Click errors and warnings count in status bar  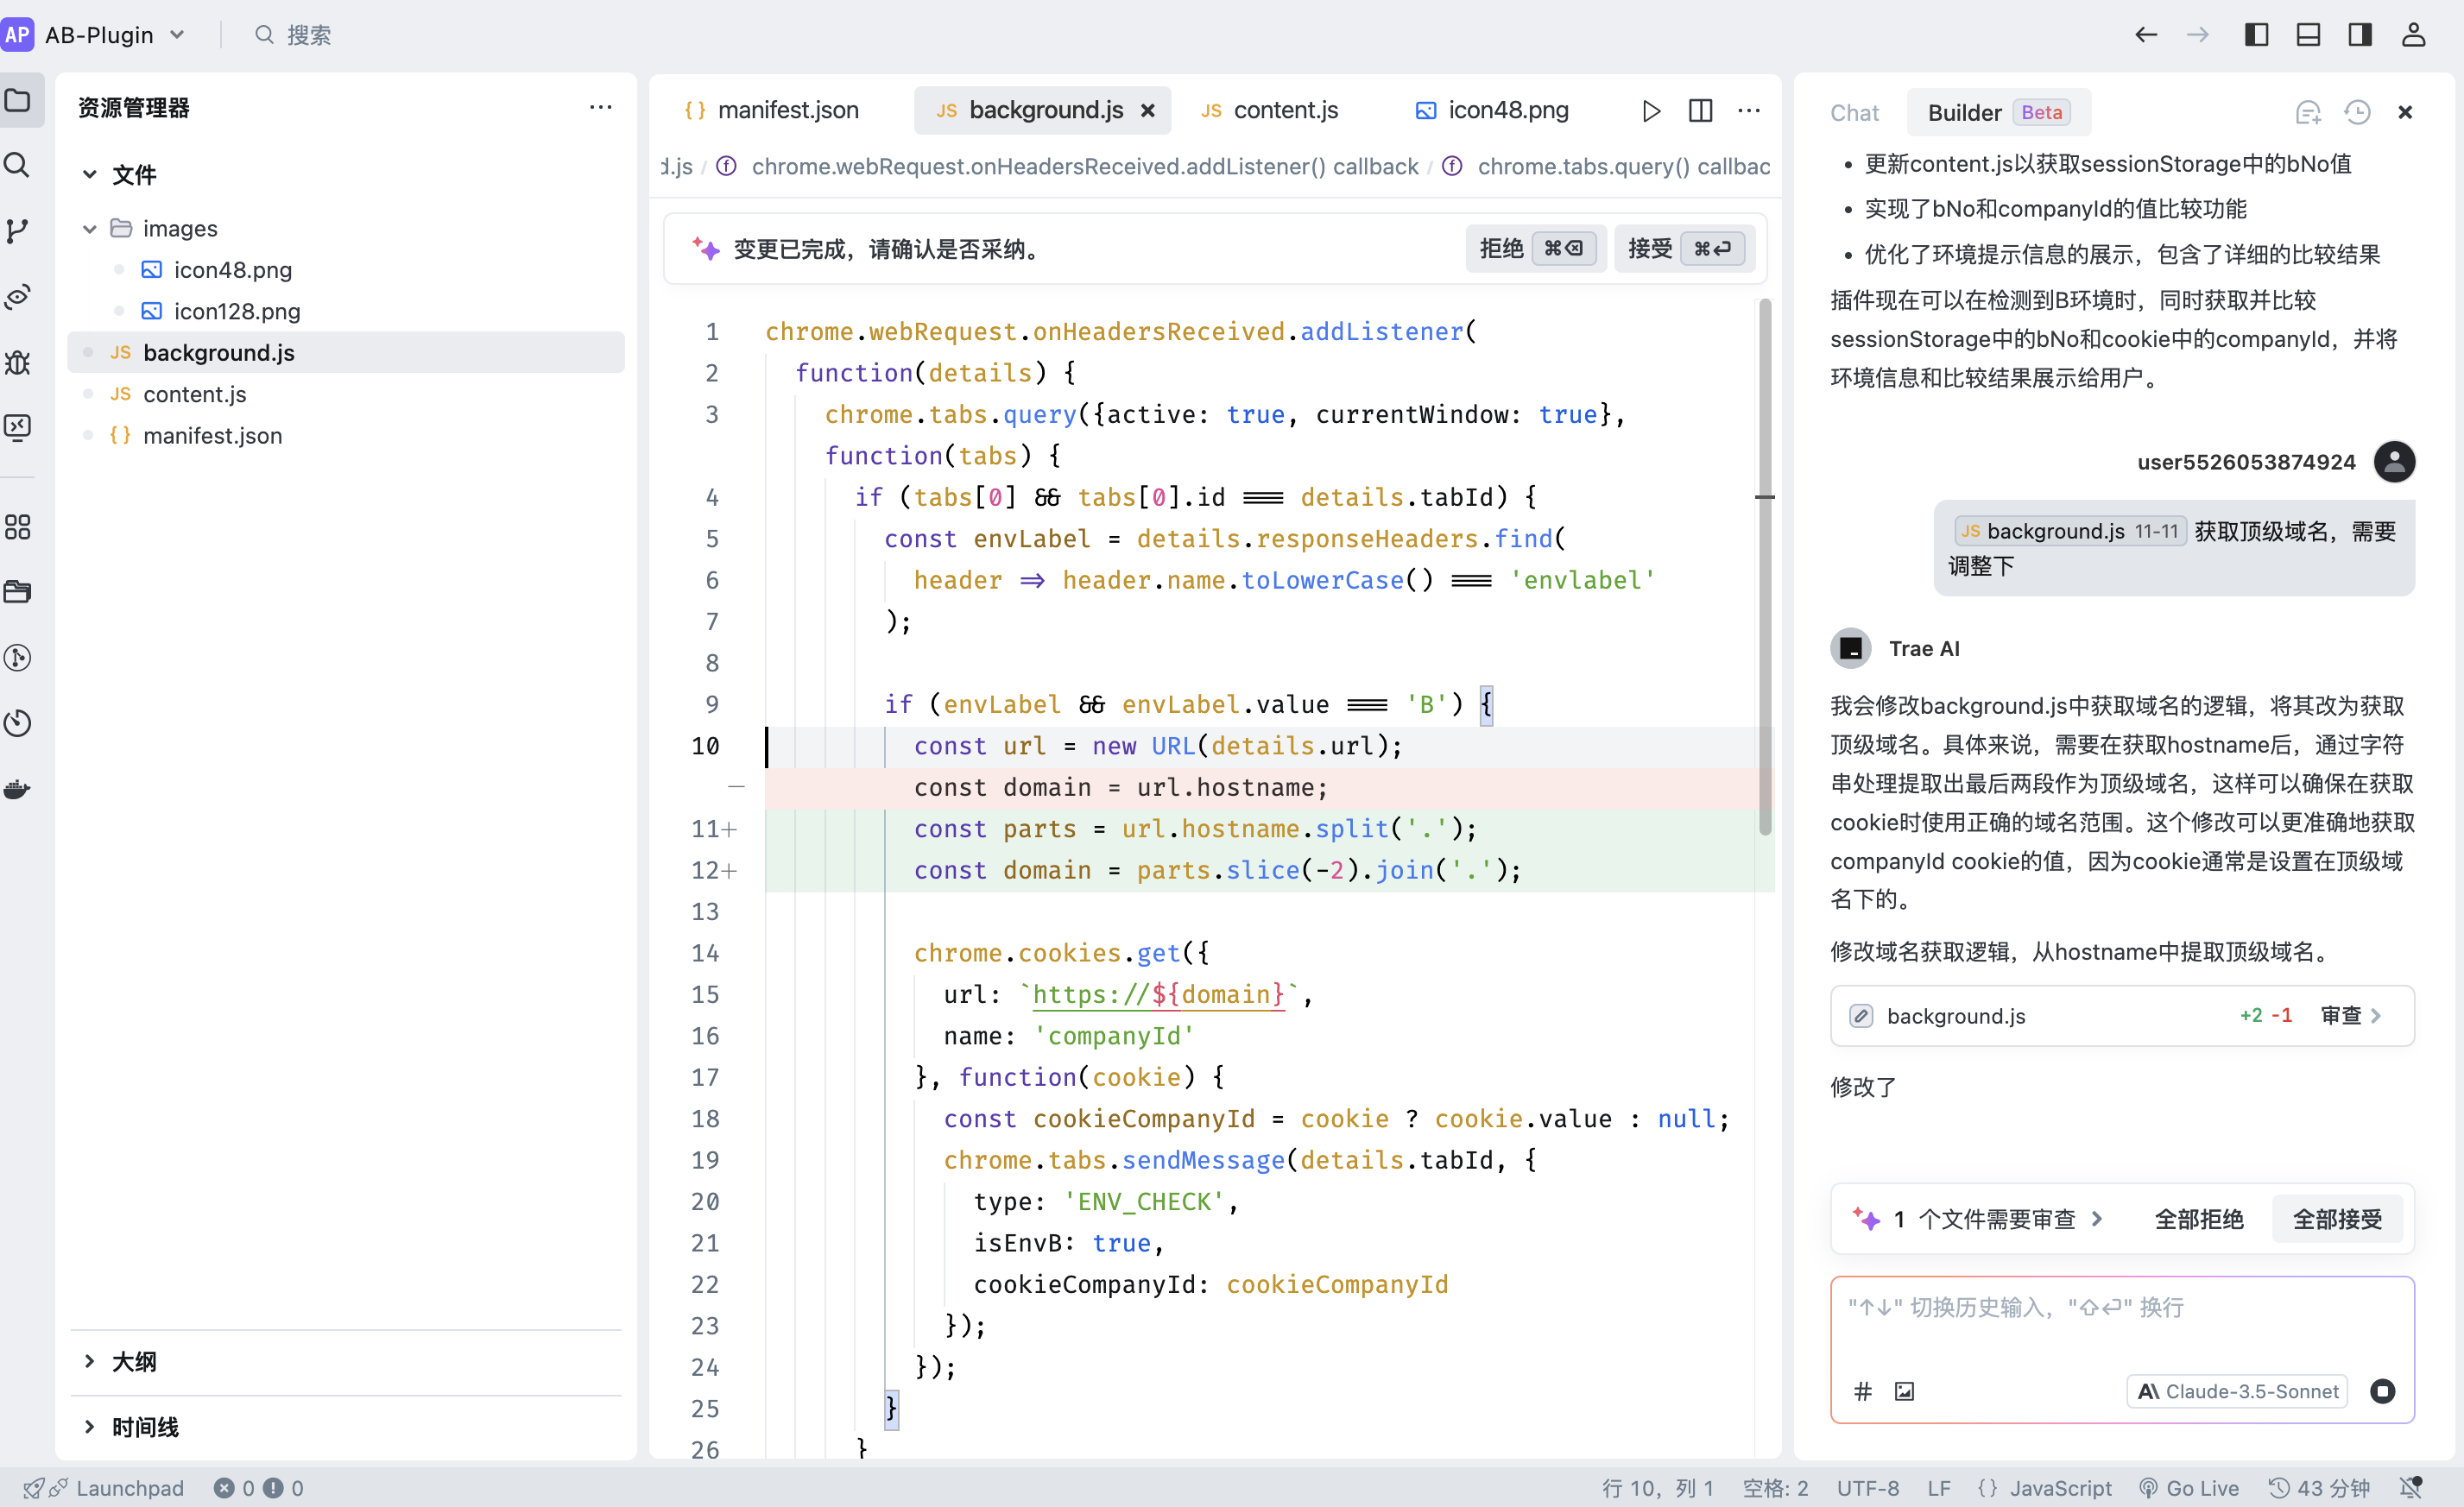click(258, 1488)
